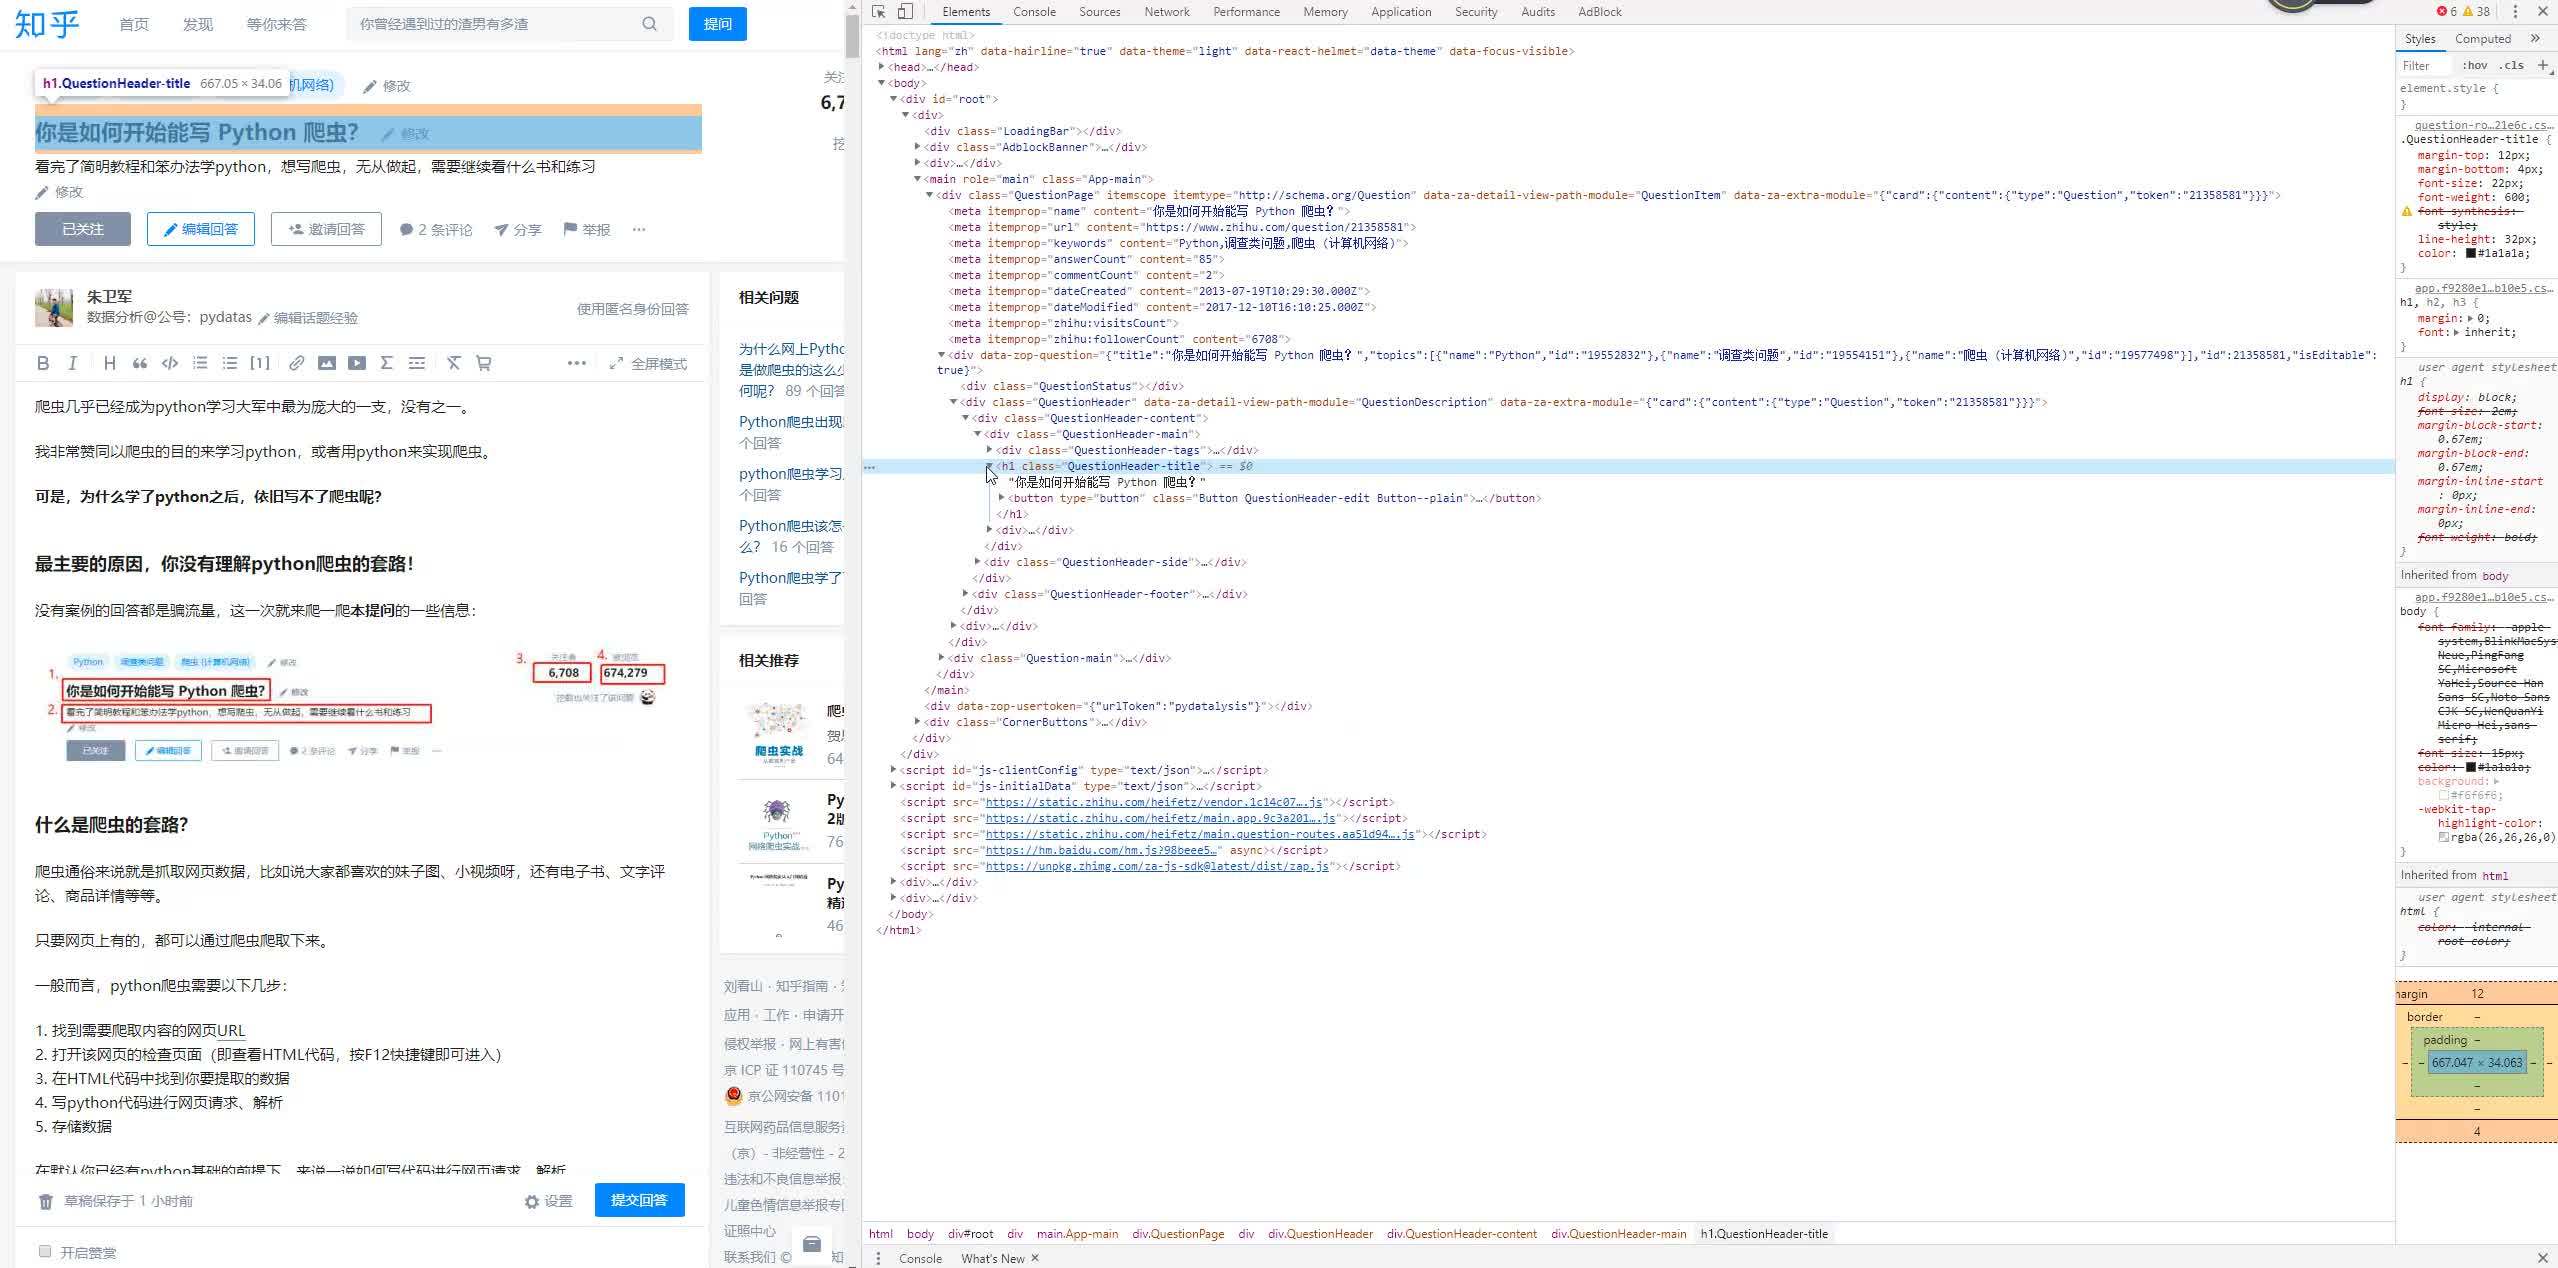The image size is (2558, 1268).
Task: Expand the js-clientConfig script node
Action: tap(894, 770)
